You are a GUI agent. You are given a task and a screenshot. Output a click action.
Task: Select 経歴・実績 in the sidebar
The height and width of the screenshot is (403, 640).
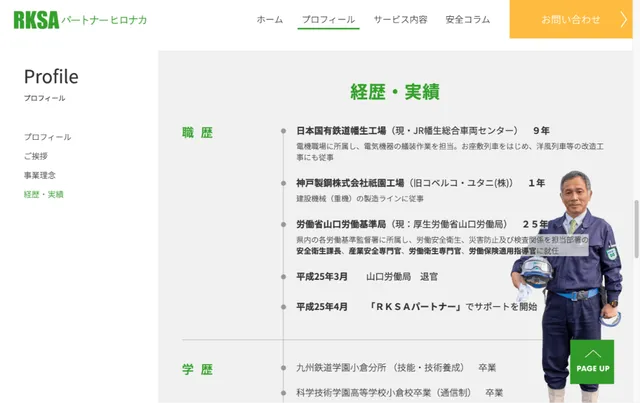tap(44, 194)
